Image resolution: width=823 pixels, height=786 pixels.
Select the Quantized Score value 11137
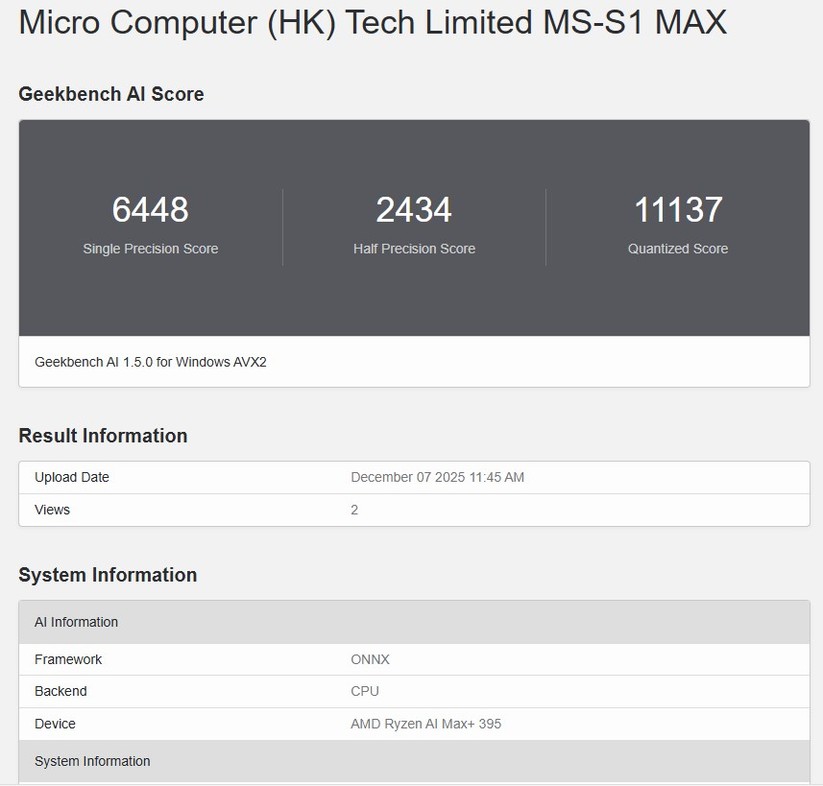pos(677,210)
